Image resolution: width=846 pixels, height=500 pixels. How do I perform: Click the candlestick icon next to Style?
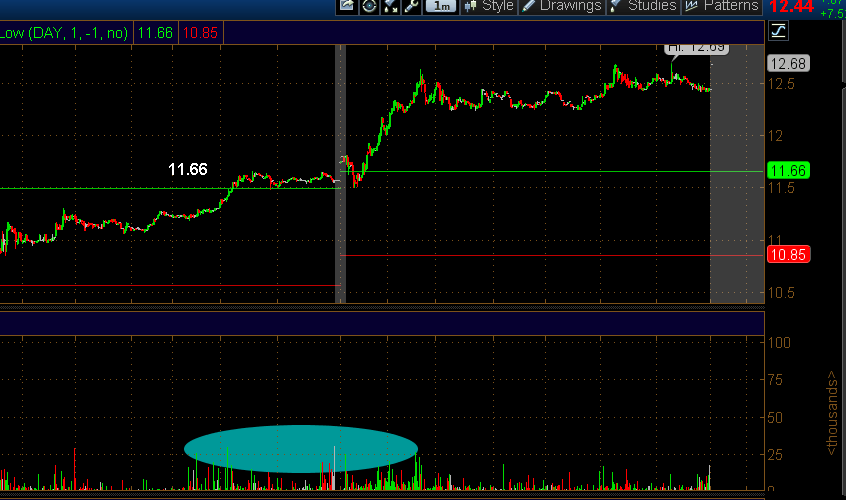tap(470, 6)
